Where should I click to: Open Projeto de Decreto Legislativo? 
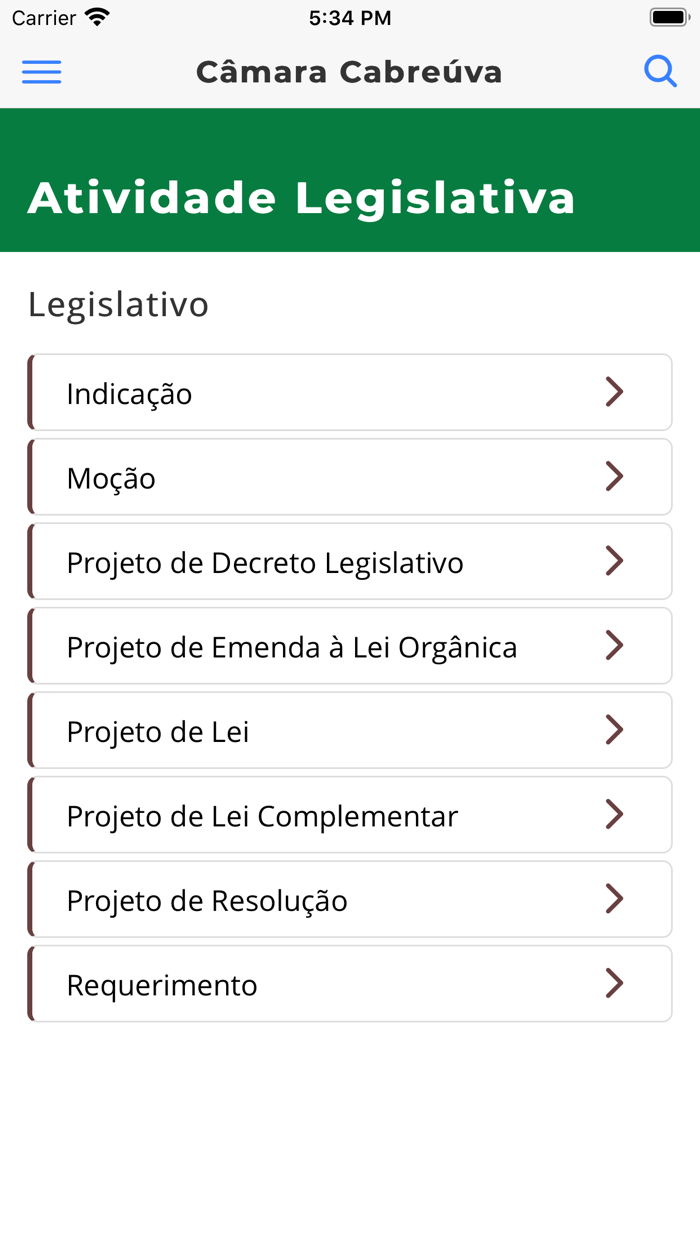pos(350,561)
